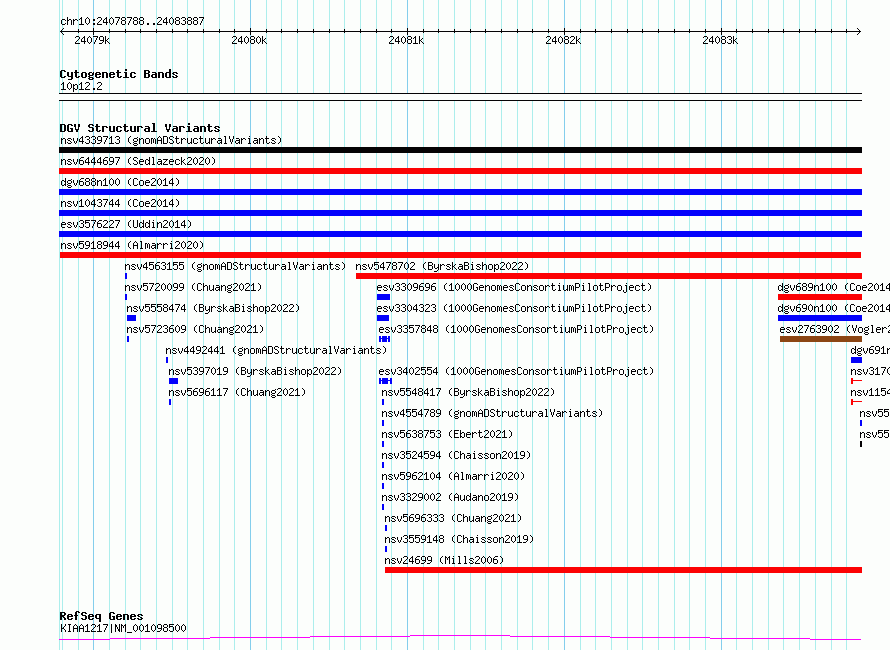Click esv3357848 1000Genomes variant label
The image size is (890, 650).
(x=516, y=329)
